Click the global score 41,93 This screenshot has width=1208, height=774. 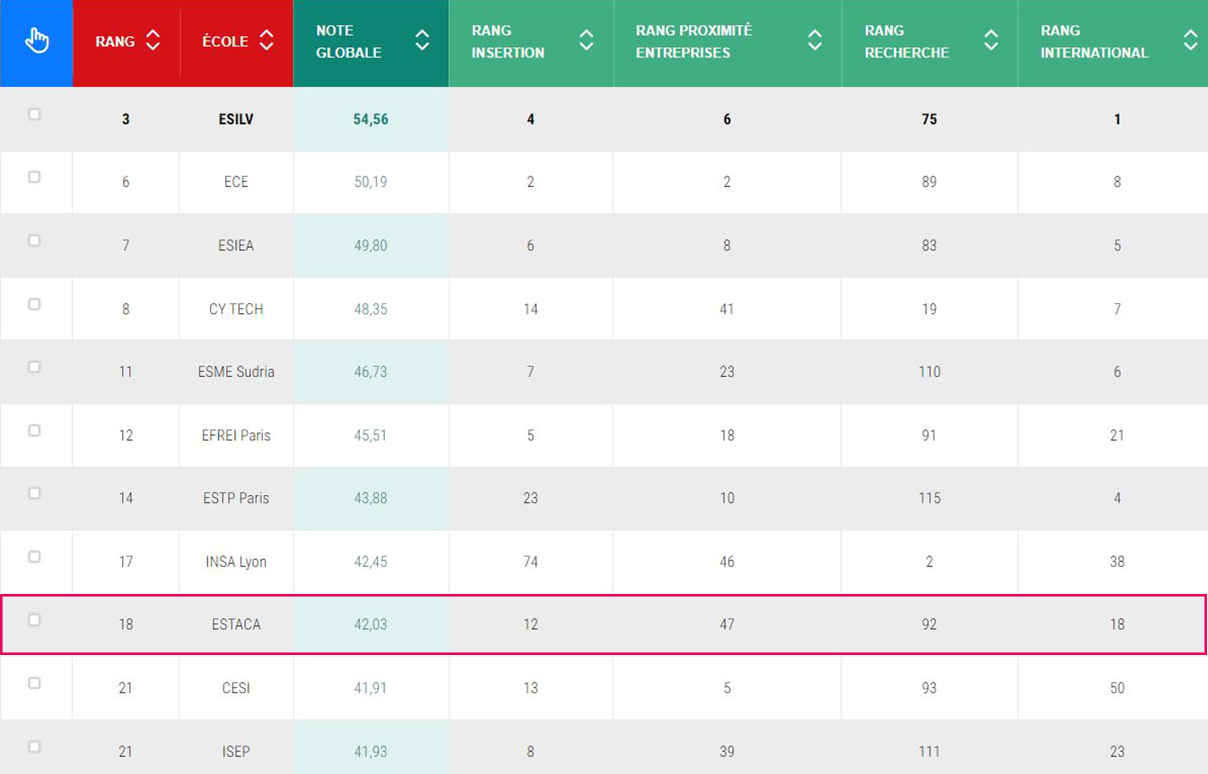coord(371,751)
